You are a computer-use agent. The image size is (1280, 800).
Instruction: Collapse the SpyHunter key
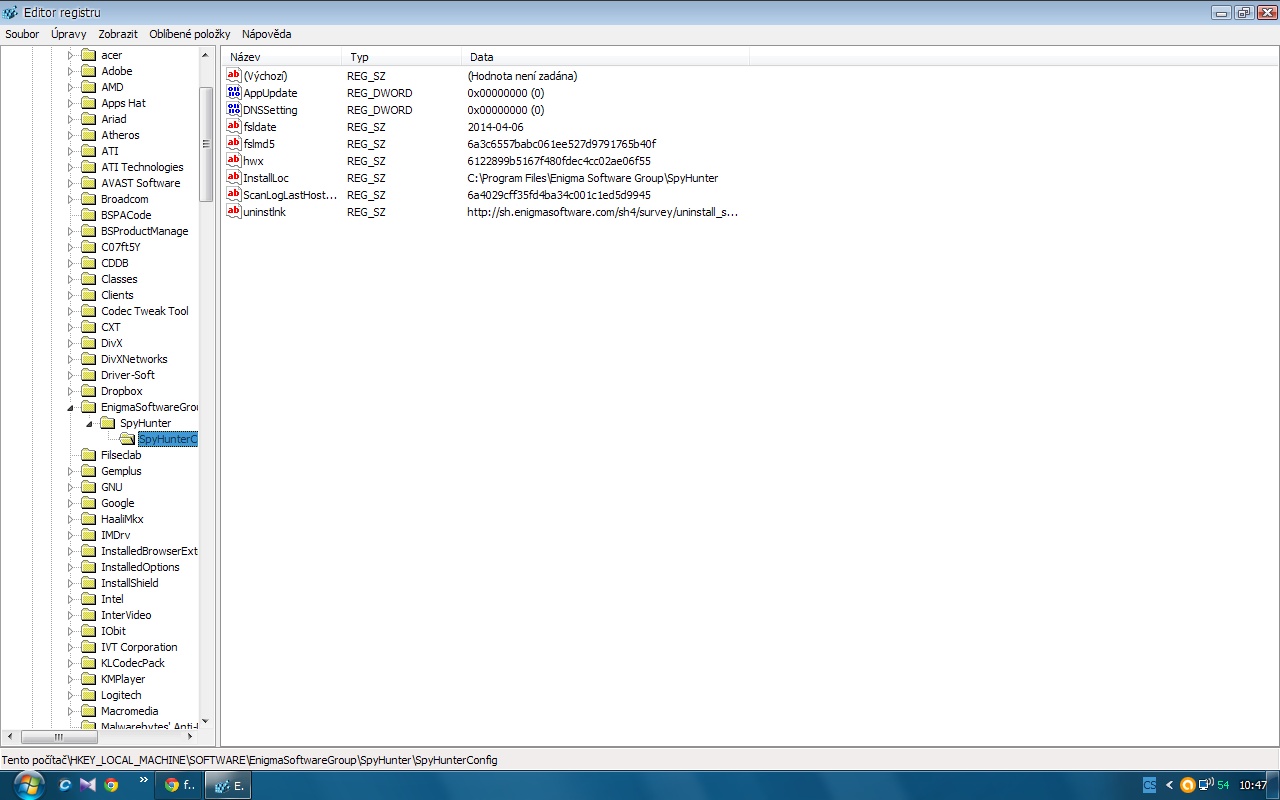point(90,423)
